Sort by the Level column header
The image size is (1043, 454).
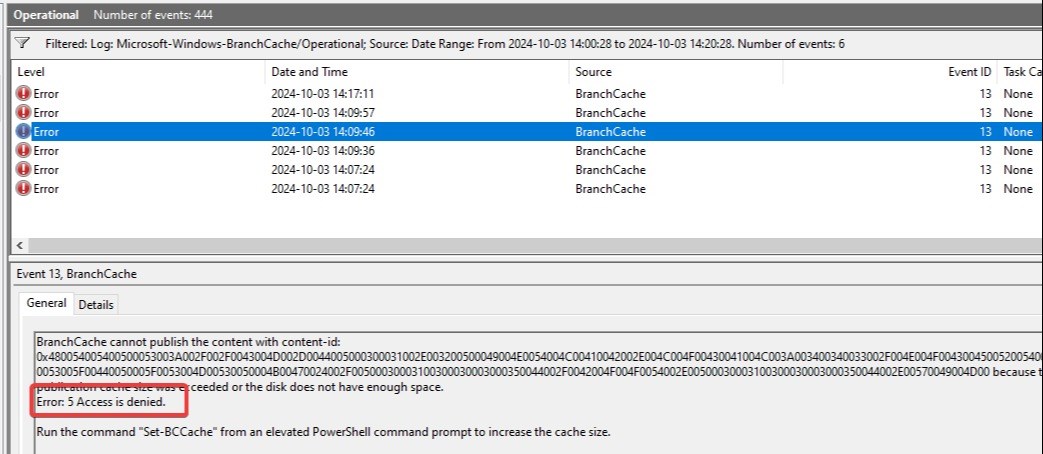138,72
